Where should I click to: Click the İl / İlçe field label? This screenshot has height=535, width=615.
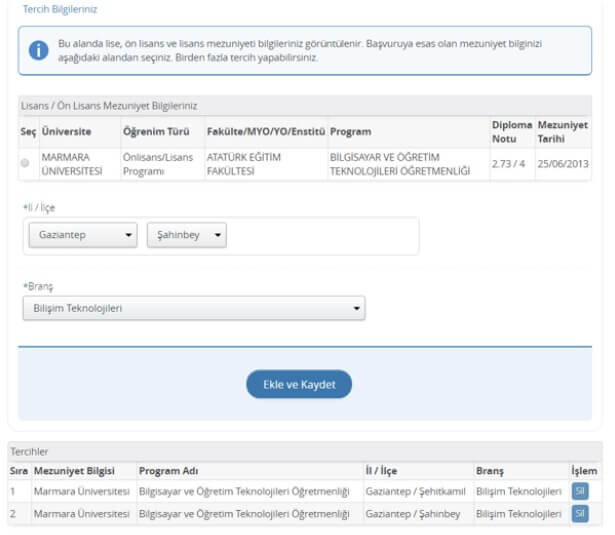(39, 207)
